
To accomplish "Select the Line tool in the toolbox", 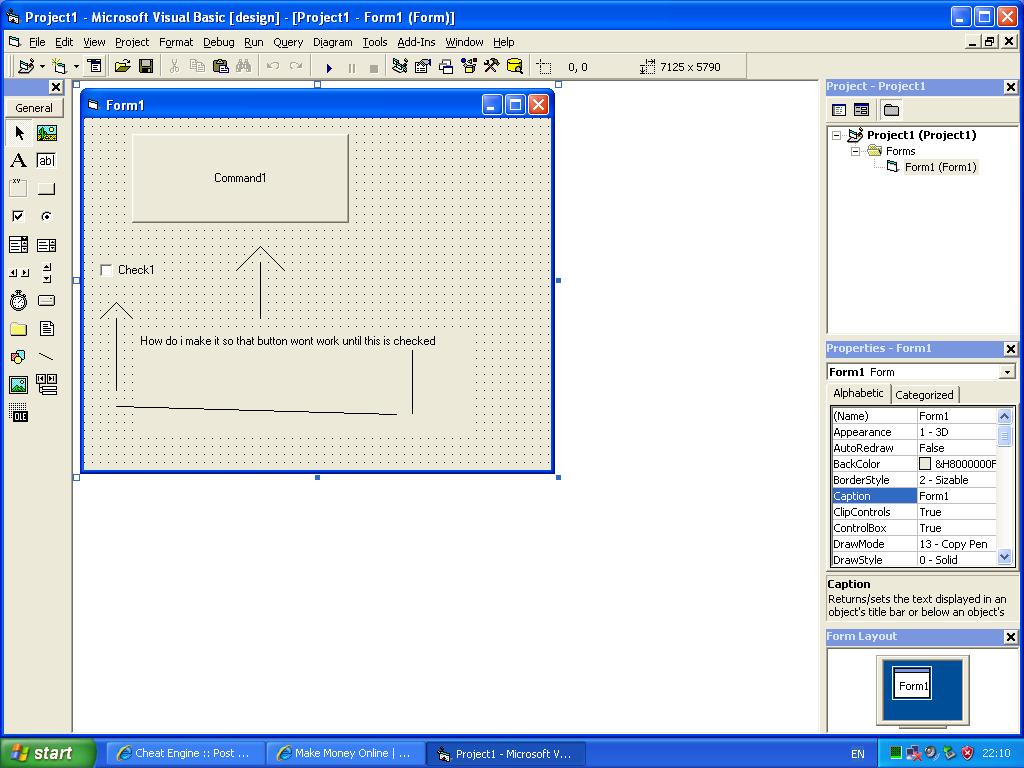I will (46, 357).
